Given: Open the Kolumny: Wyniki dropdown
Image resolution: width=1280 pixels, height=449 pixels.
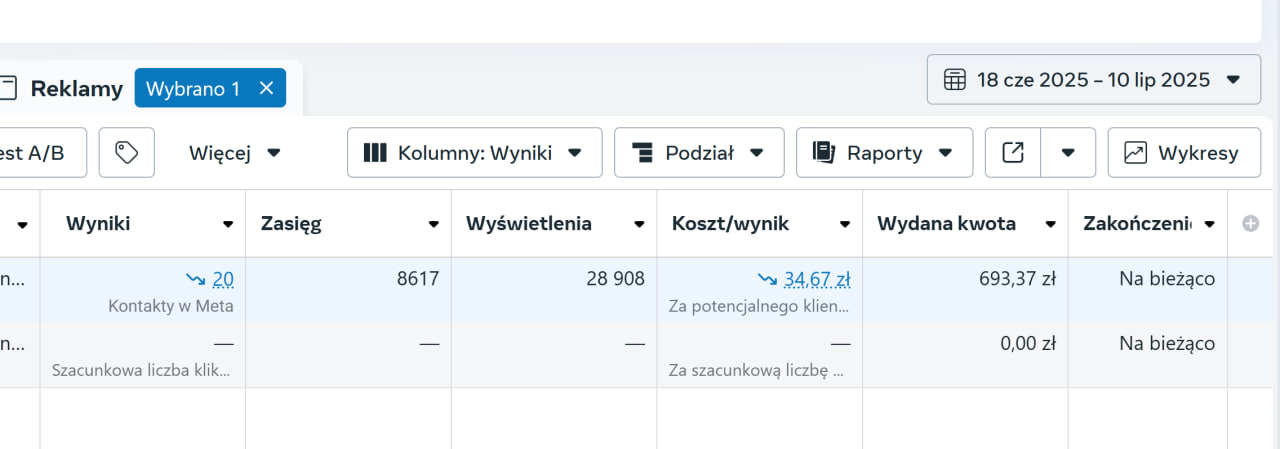Looking at the screenshot, I should click(x=474, y=153).
